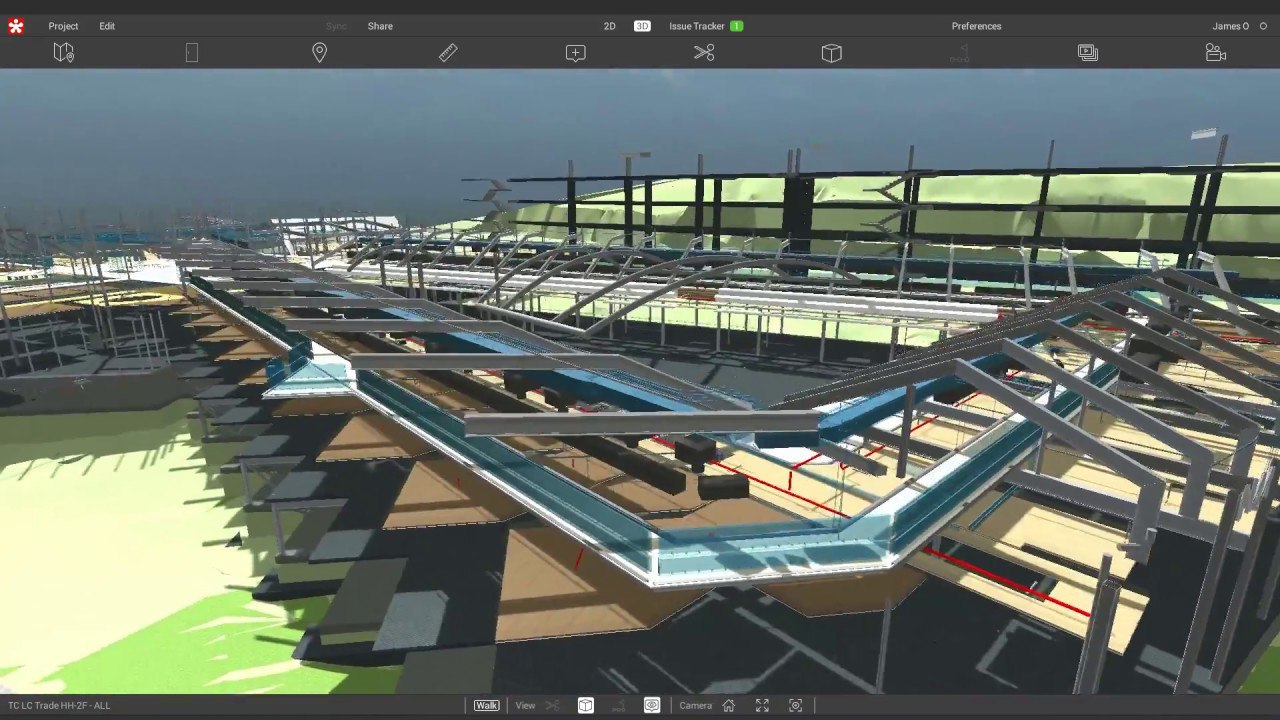Click the View label in bottom bar
This screenshot has width=1280, height=720.
(525, 705)
